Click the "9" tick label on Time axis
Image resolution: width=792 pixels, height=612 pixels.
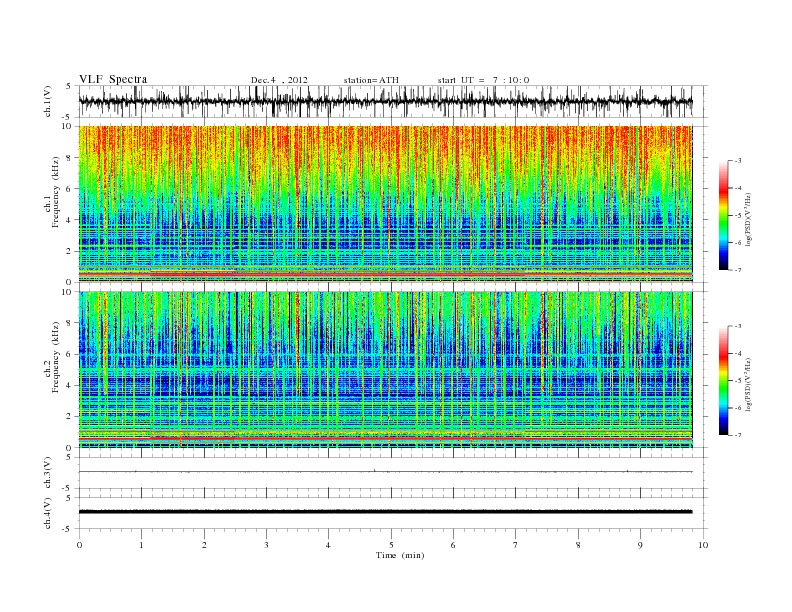(640, 545)
